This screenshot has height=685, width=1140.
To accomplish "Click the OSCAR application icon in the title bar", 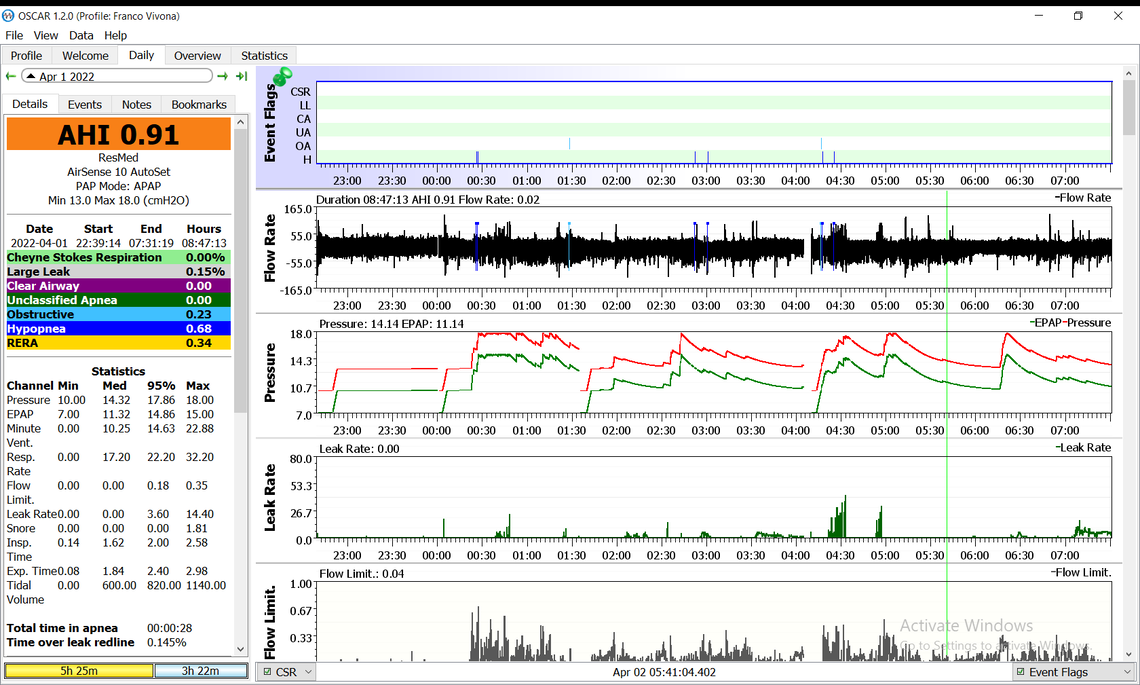I will coord(8,15).
